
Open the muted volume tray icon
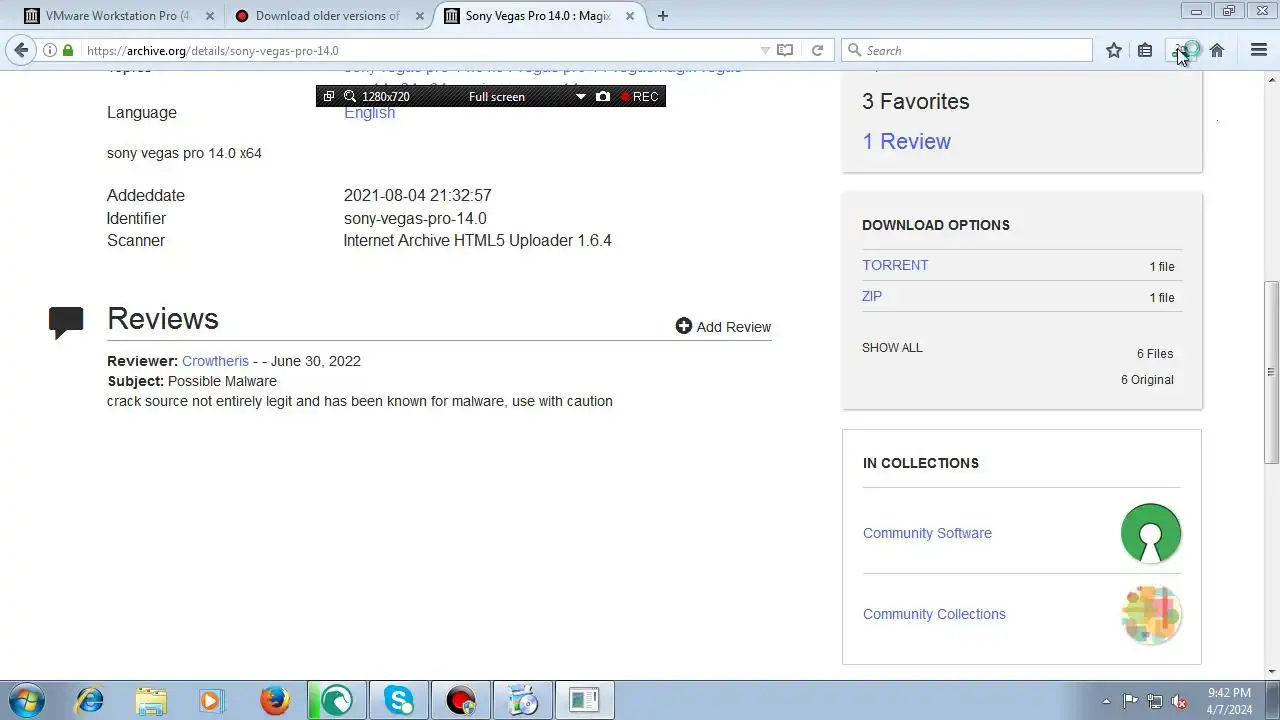point(1179,701)
